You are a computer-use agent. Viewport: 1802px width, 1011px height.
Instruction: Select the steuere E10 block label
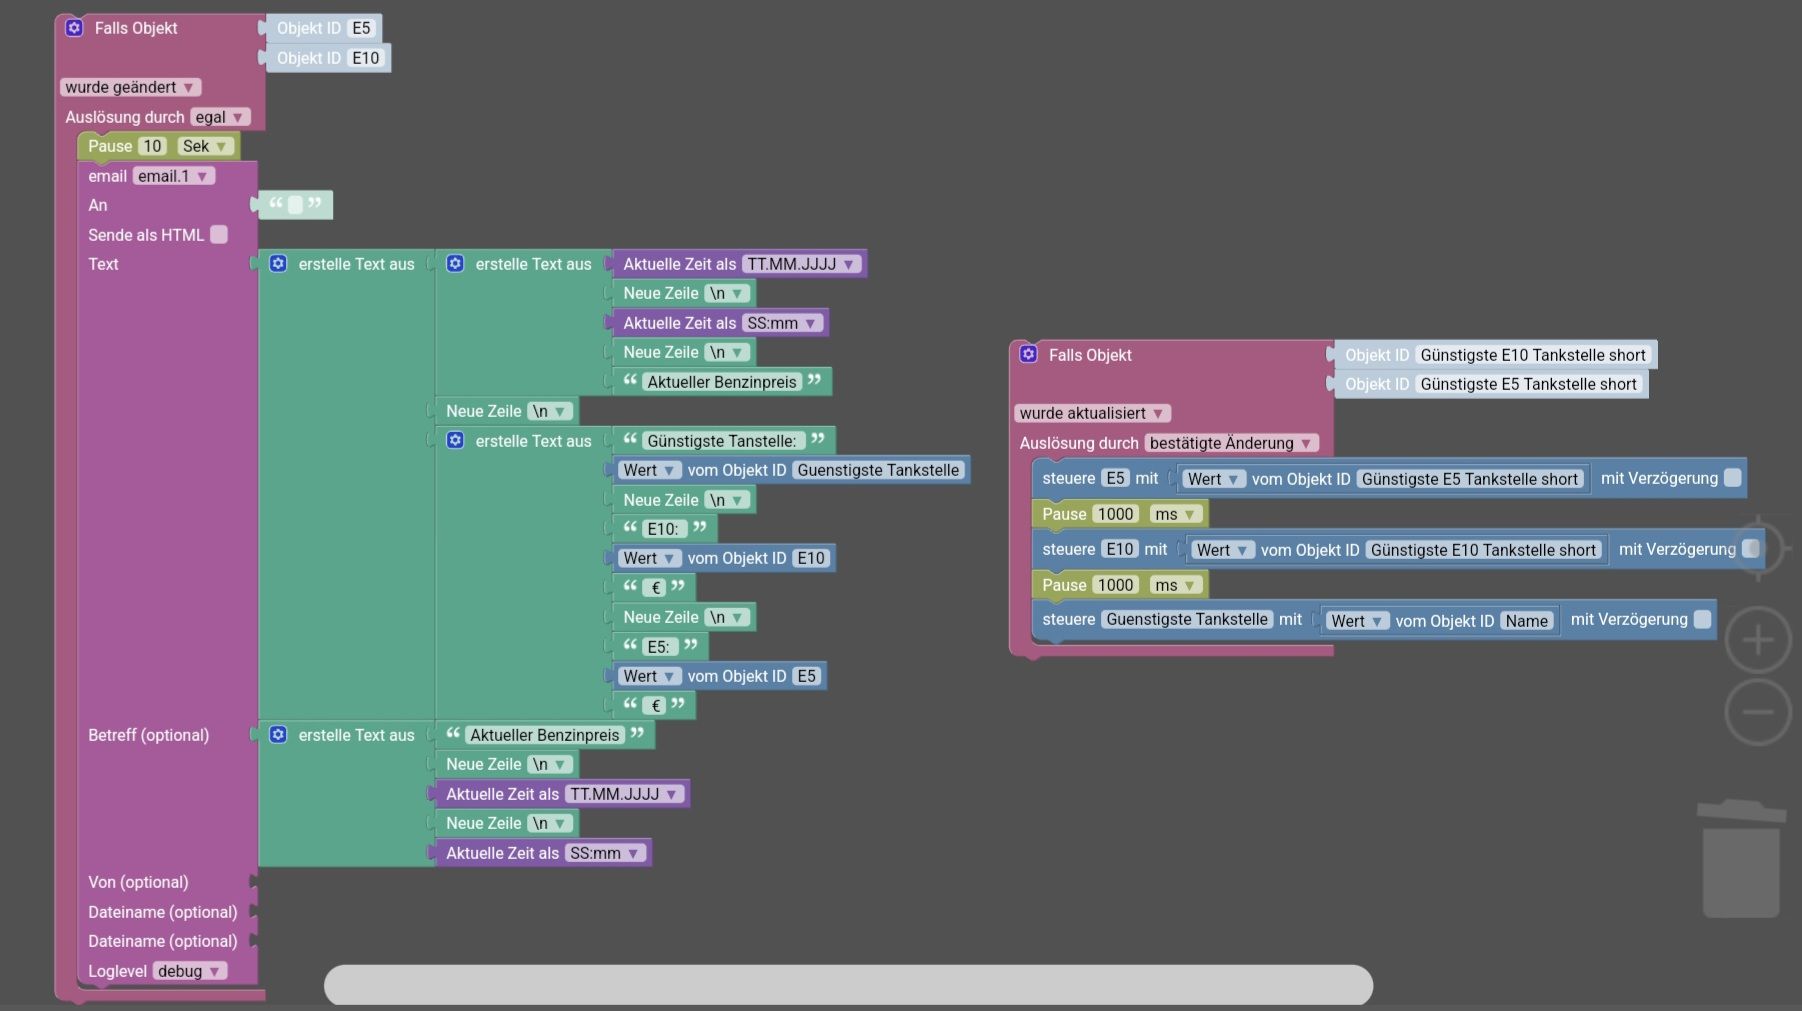[x=1069, y=549]
